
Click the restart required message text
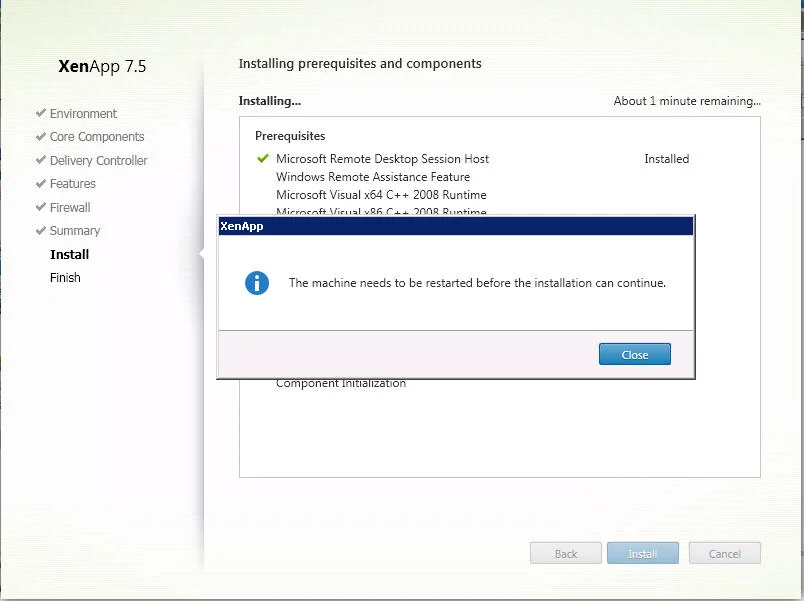(x=477, y=283)
